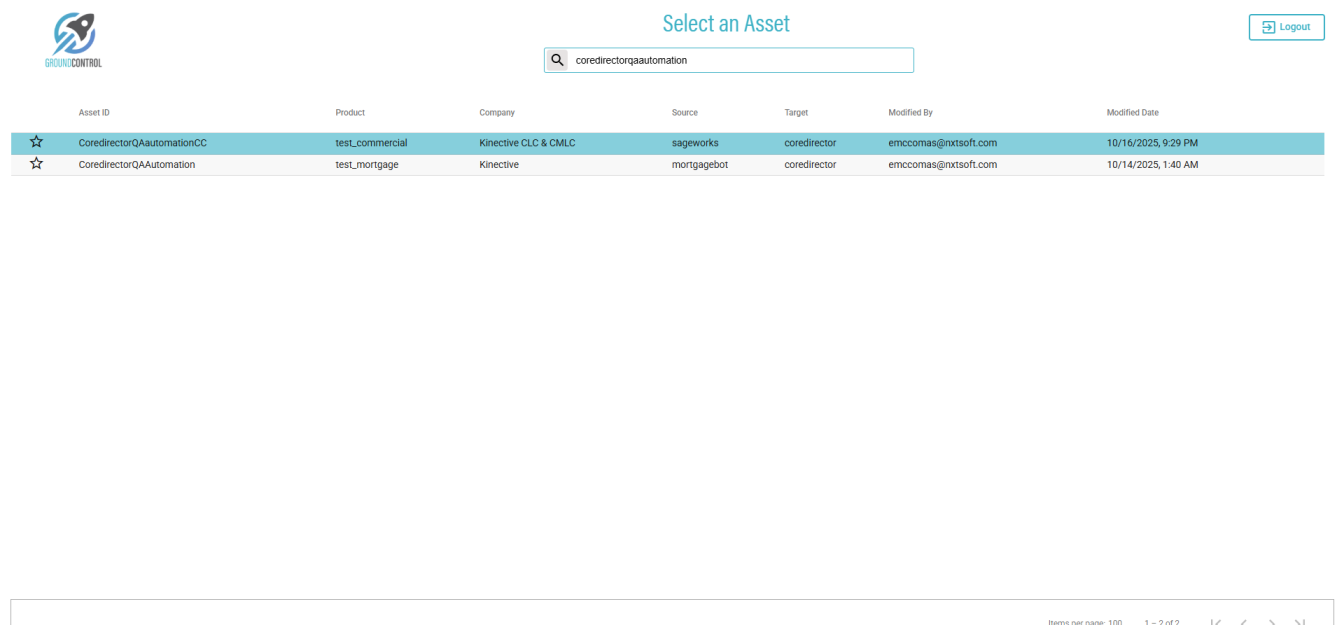Favorite the CoredirectorQAautomationCC asset star

click(36, 142)
